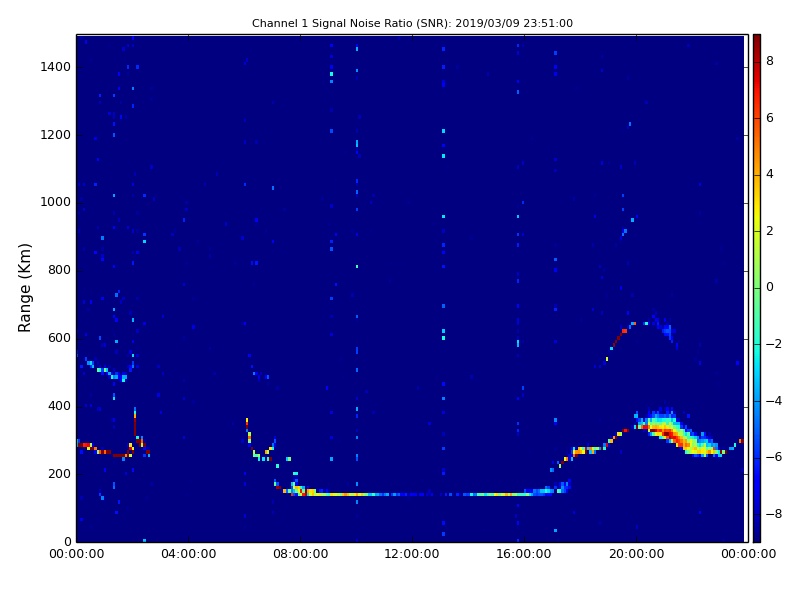This screenshot has height=600, width=800.
Task: Click the colorbar label 8
Action: (770, 61)
